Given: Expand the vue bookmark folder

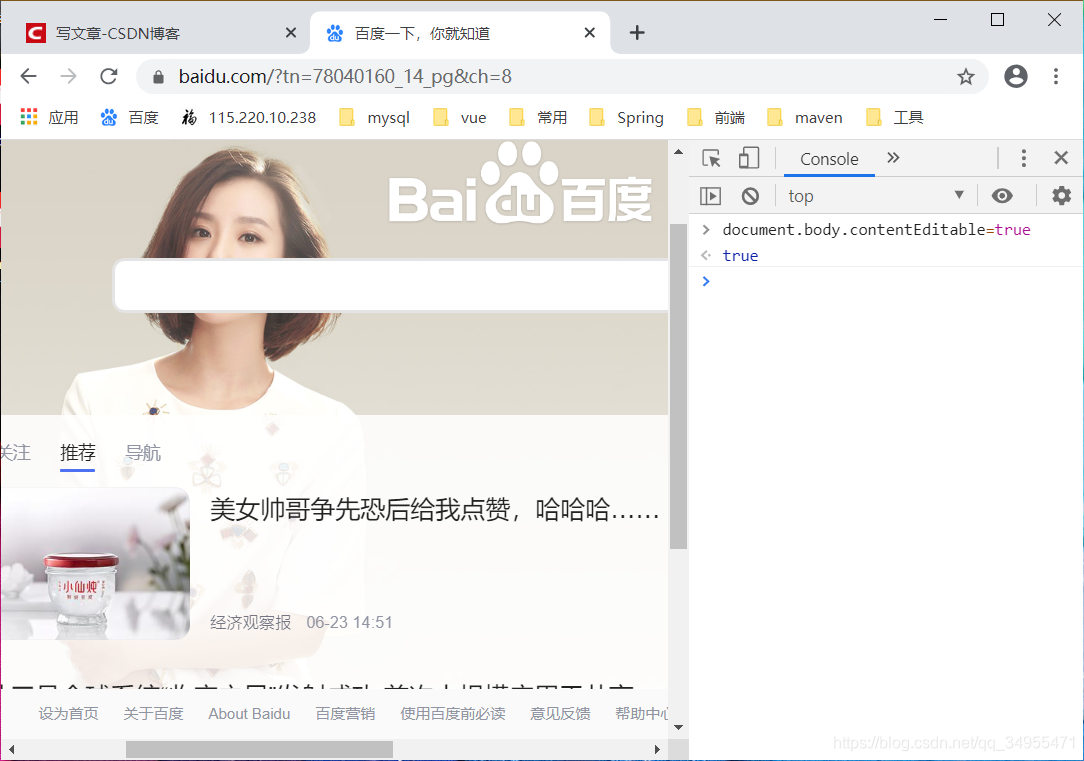Looking at the screenshot, I should [x=460, y=118].
